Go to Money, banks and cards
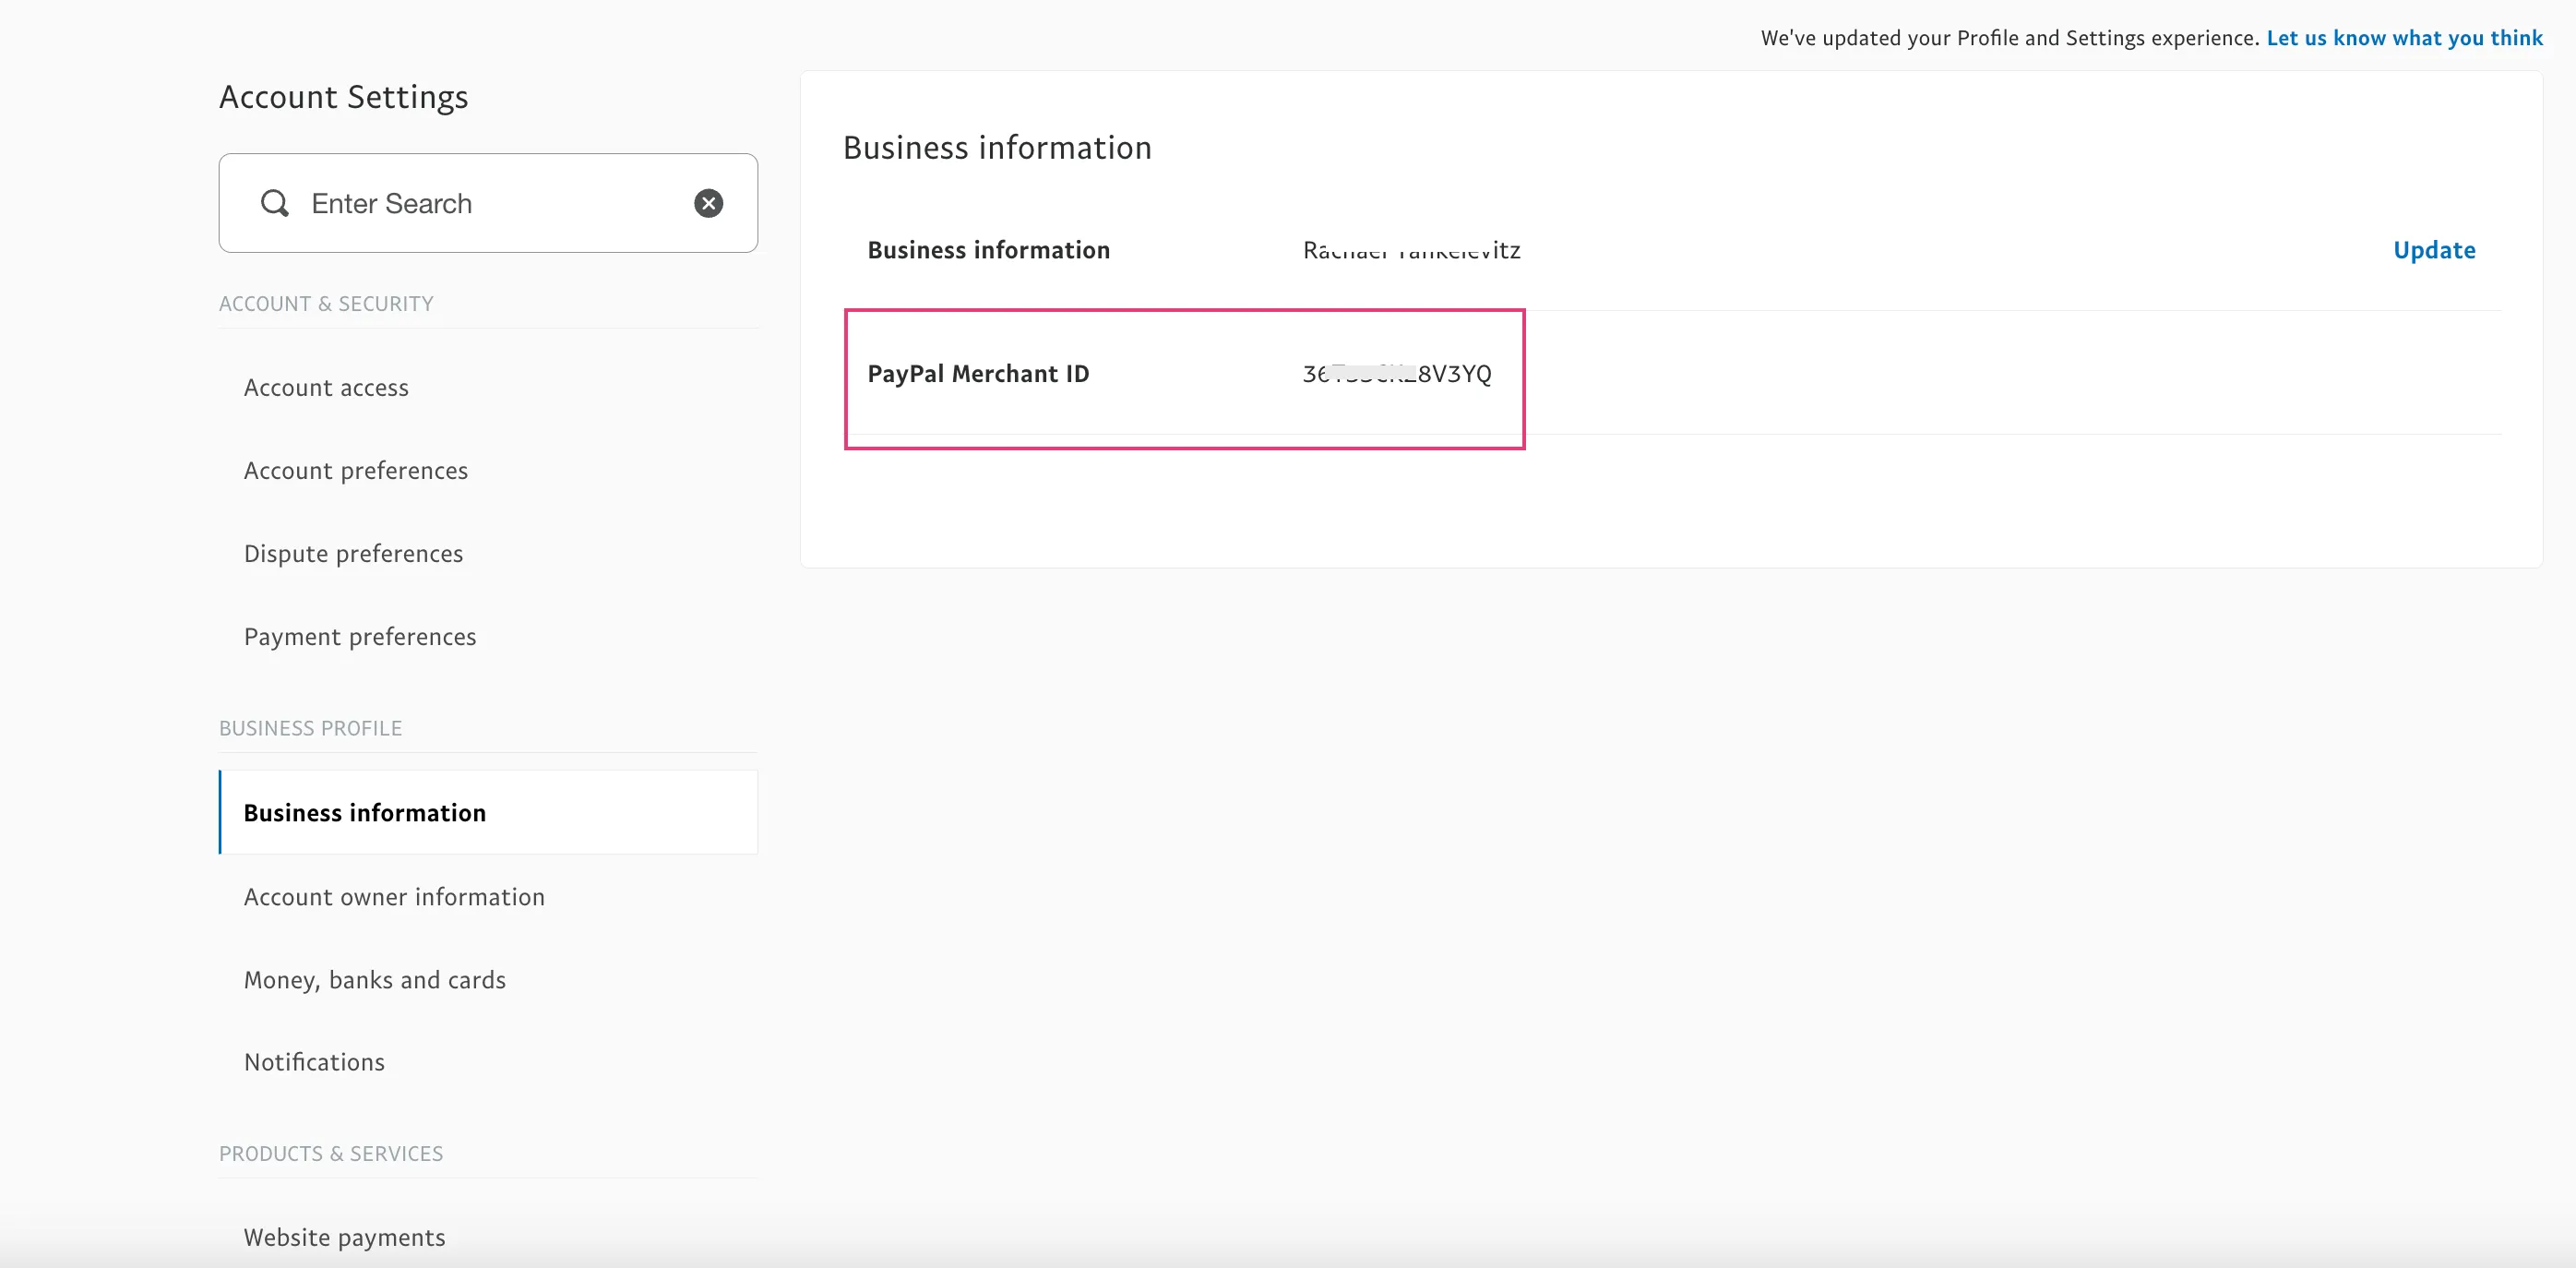Screen dimensions: 2576x1268 (x=375, y=979)
